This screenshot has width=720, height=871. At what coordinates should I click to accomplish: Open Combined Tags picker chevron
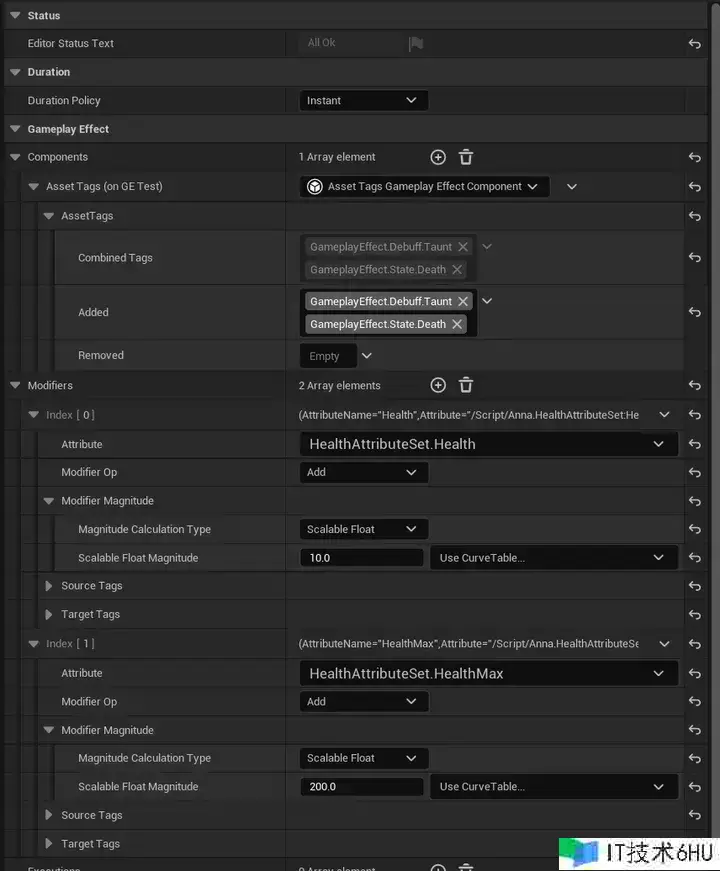click(487, 247)
